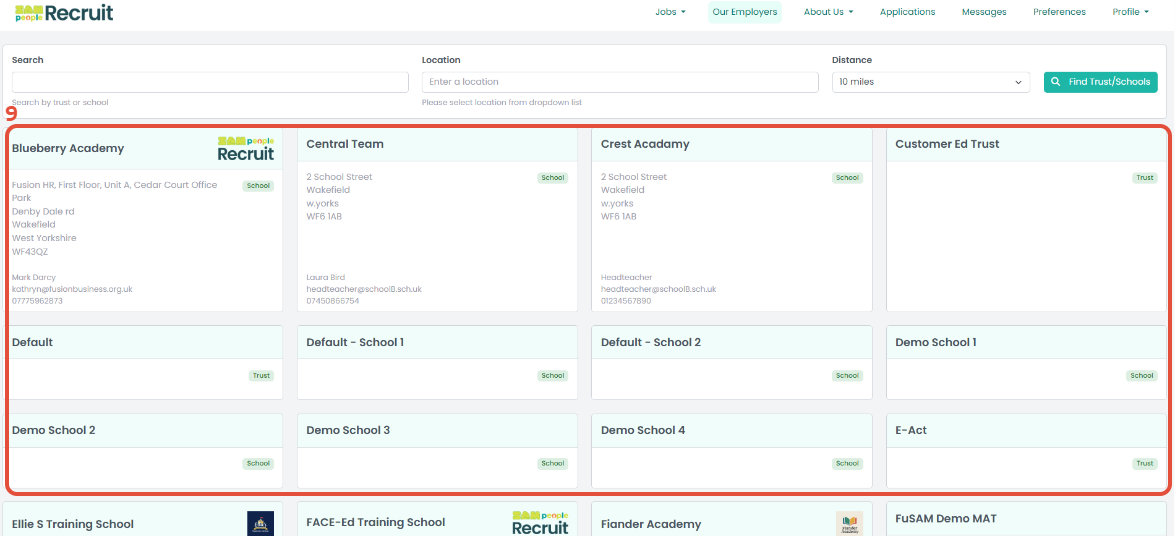Click phone number 01234567890
Screen dimensions: 1175x536
click(x=626, y=301)
